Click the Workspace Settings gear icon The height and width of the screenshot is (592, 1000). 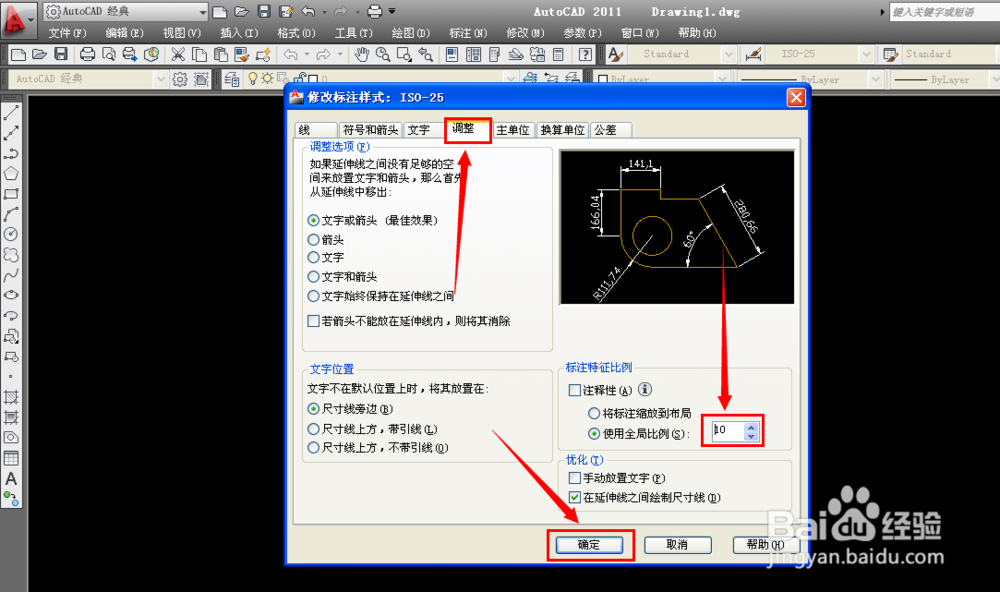[x=180, y=80]
